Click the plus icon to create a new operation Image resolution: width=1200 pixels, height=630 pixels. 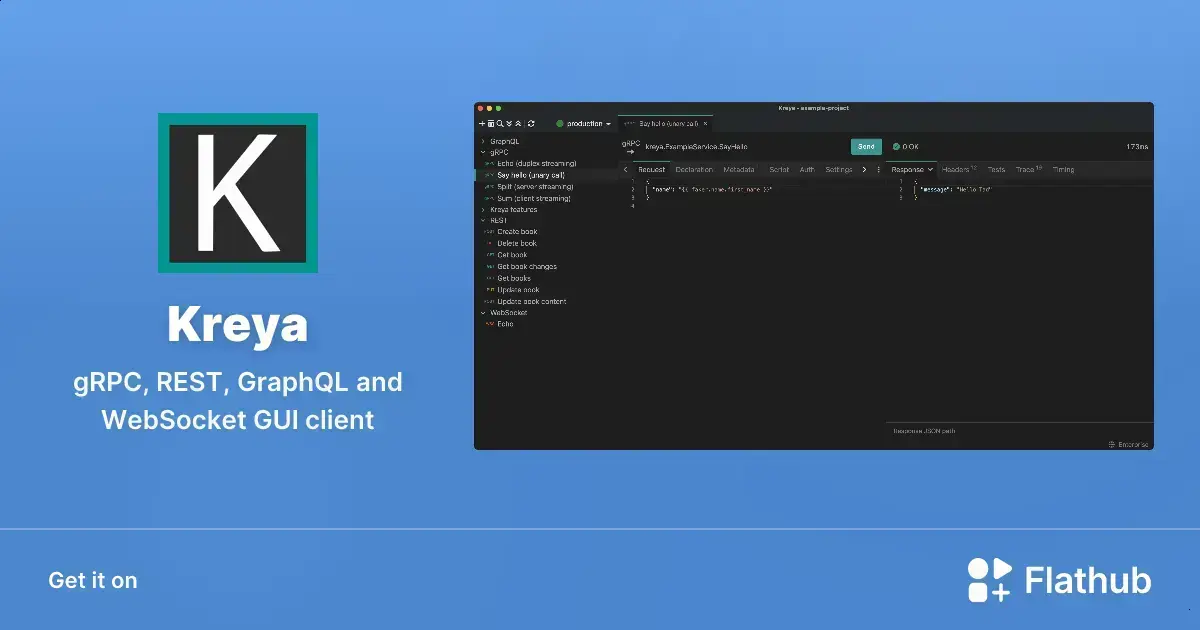click(481, 124)
